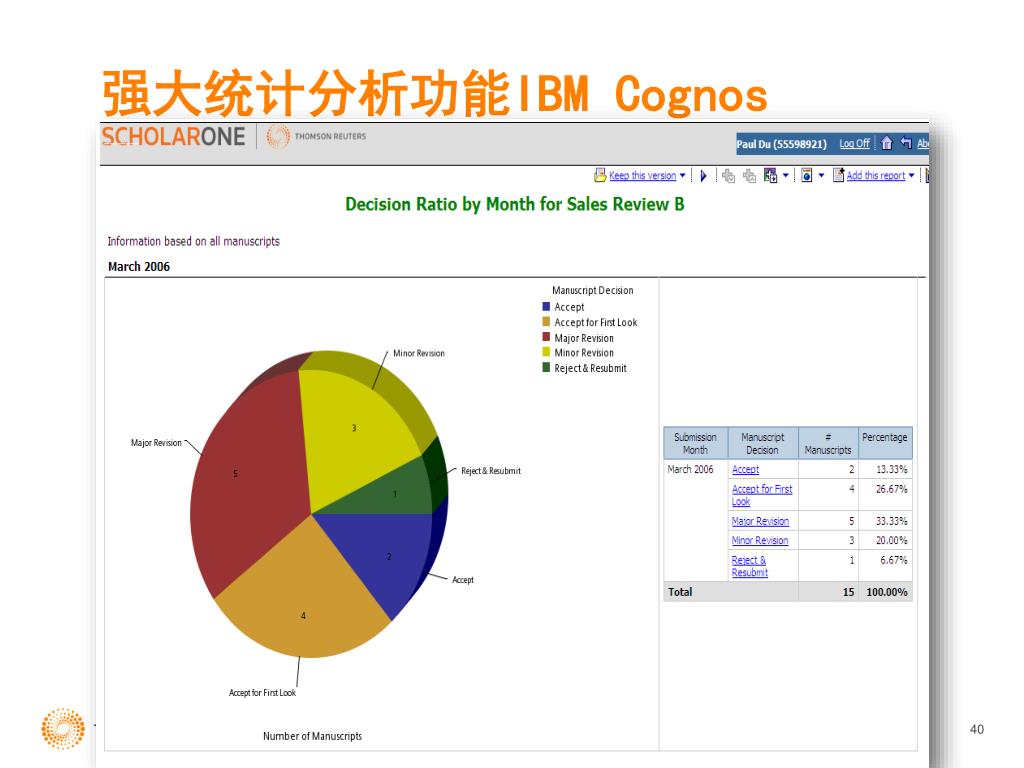Click the Total row label
Viewport: 1024px width, 768px height.
tap(680, 592)
